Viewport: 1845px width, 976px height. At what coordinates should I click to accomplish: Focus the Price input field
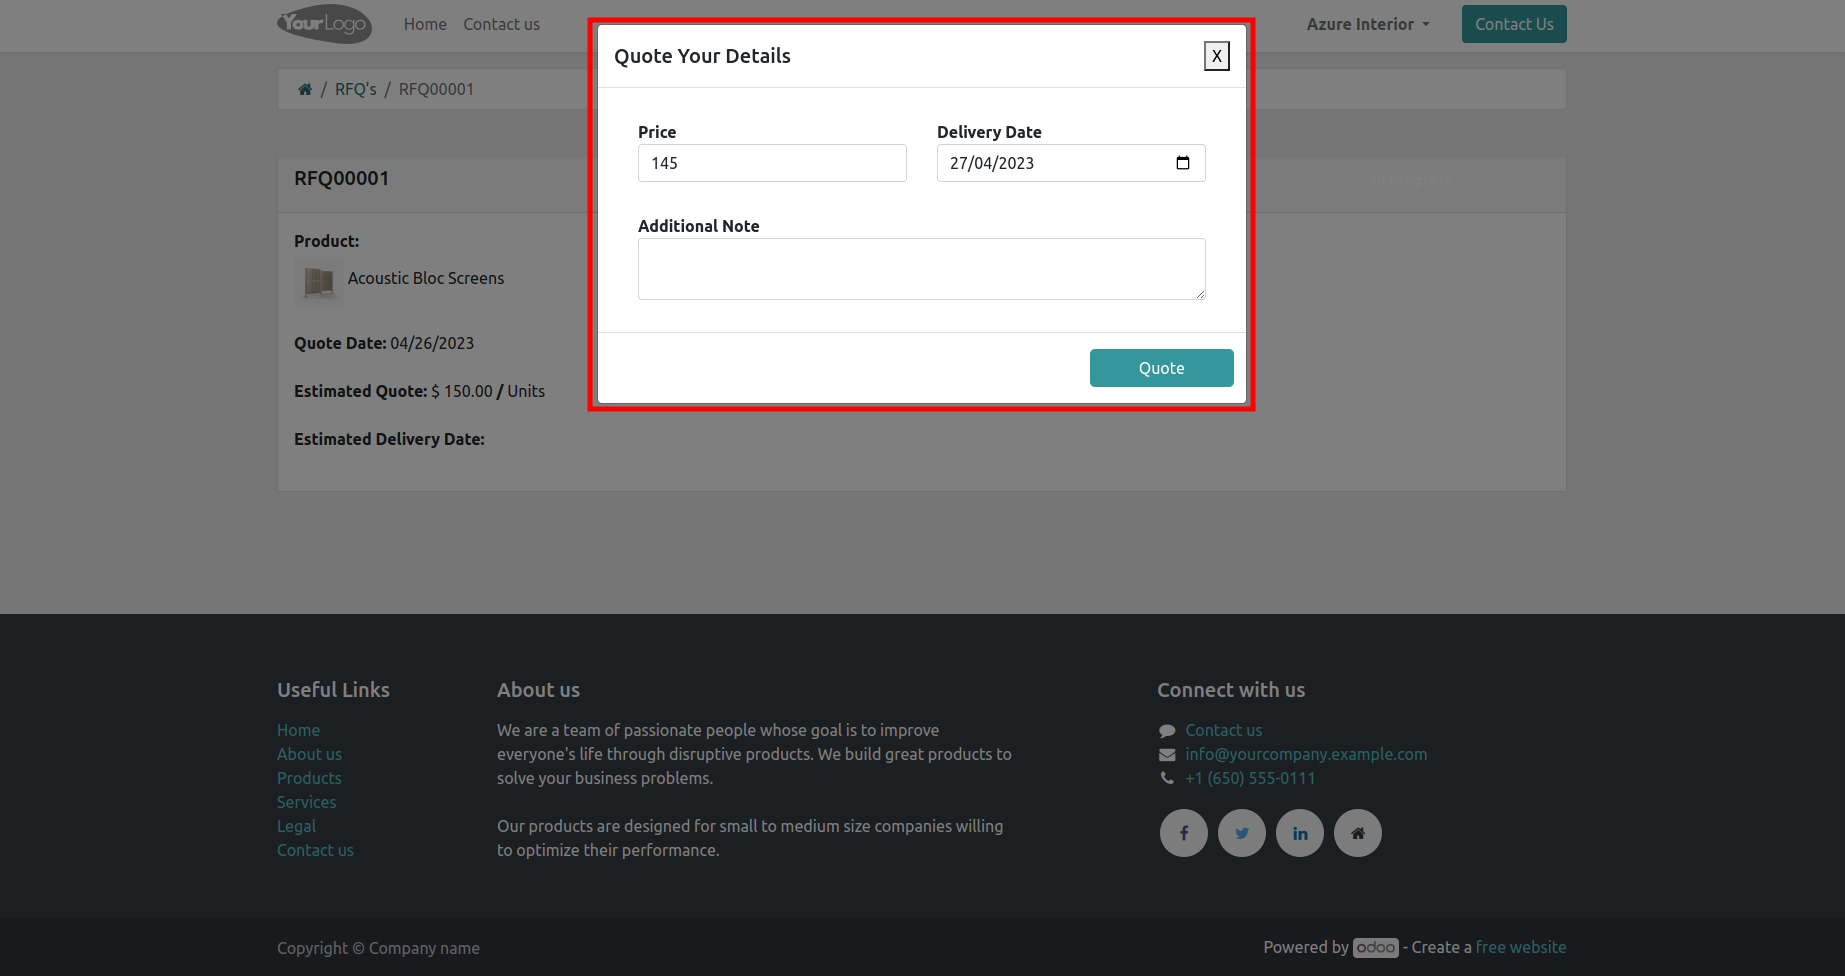click(772, 163)
